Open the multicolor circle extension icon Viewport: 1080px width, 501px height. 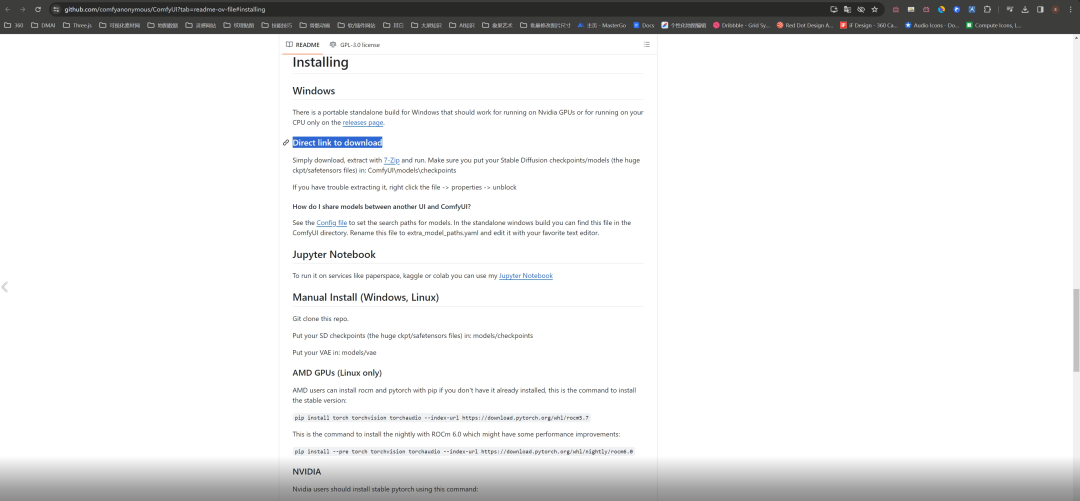point(942,10)
